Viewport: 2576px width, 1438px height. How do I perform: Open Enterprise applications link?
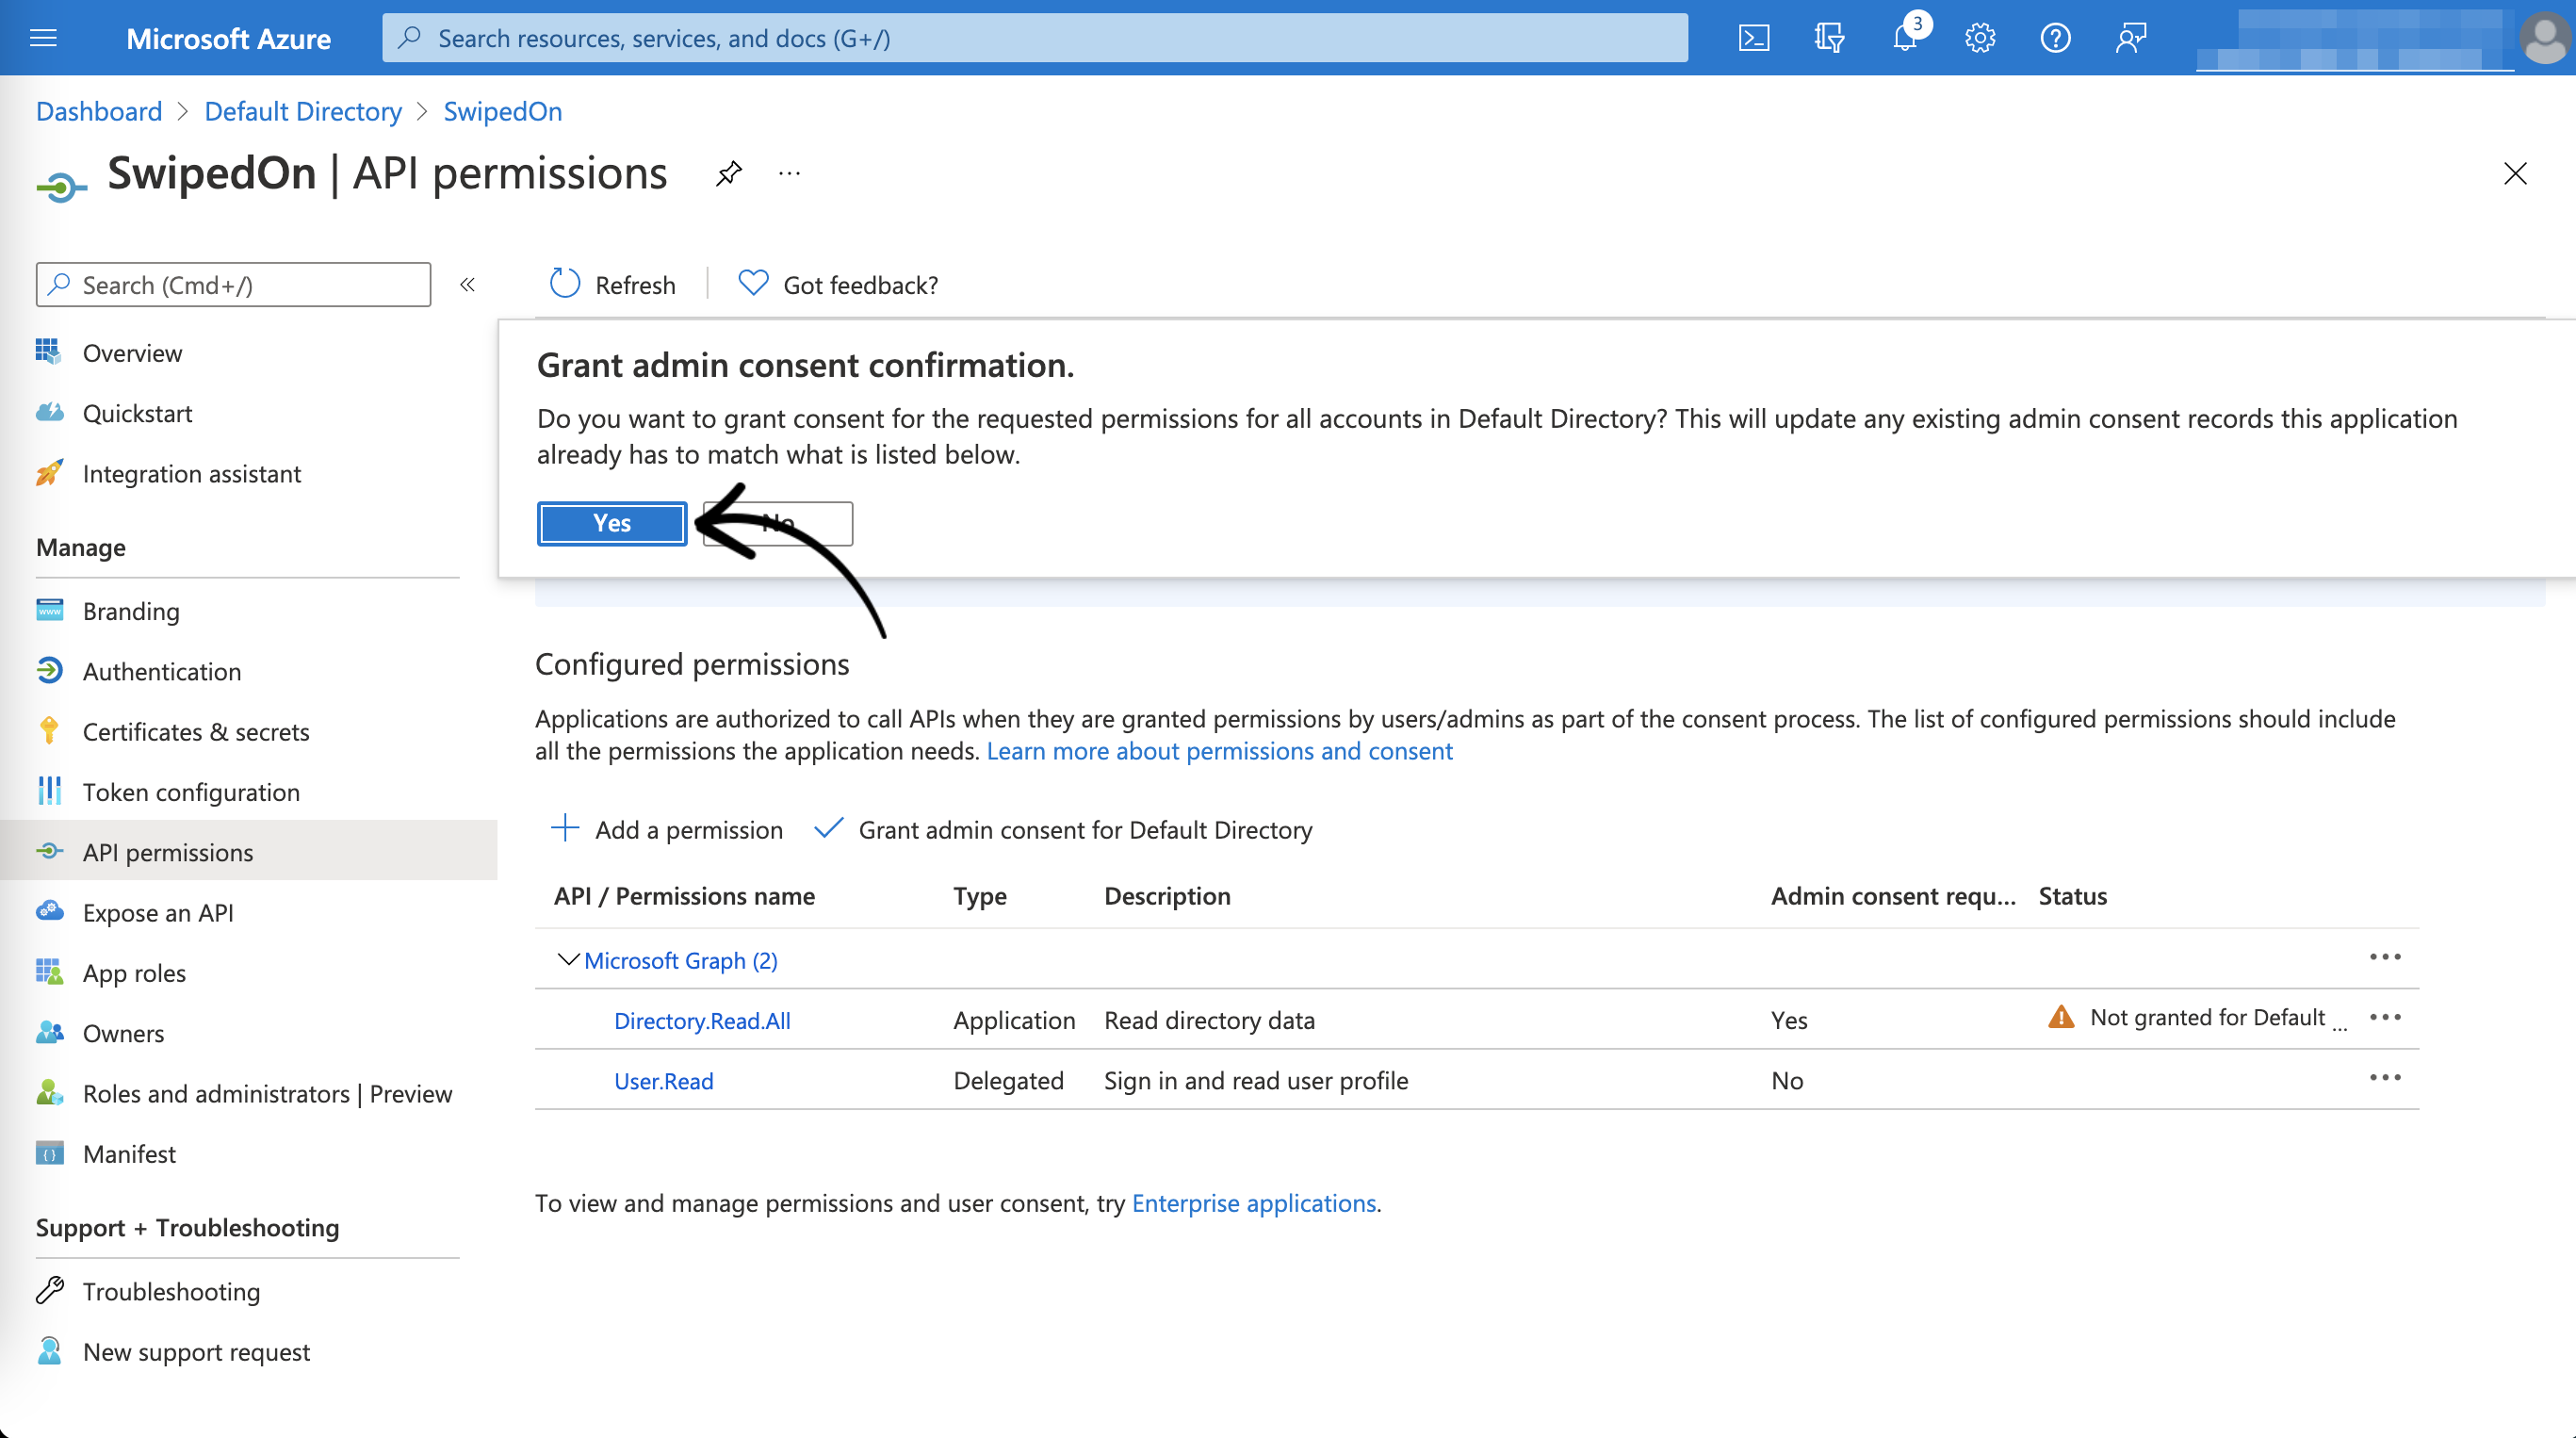pos(1254,1203)
